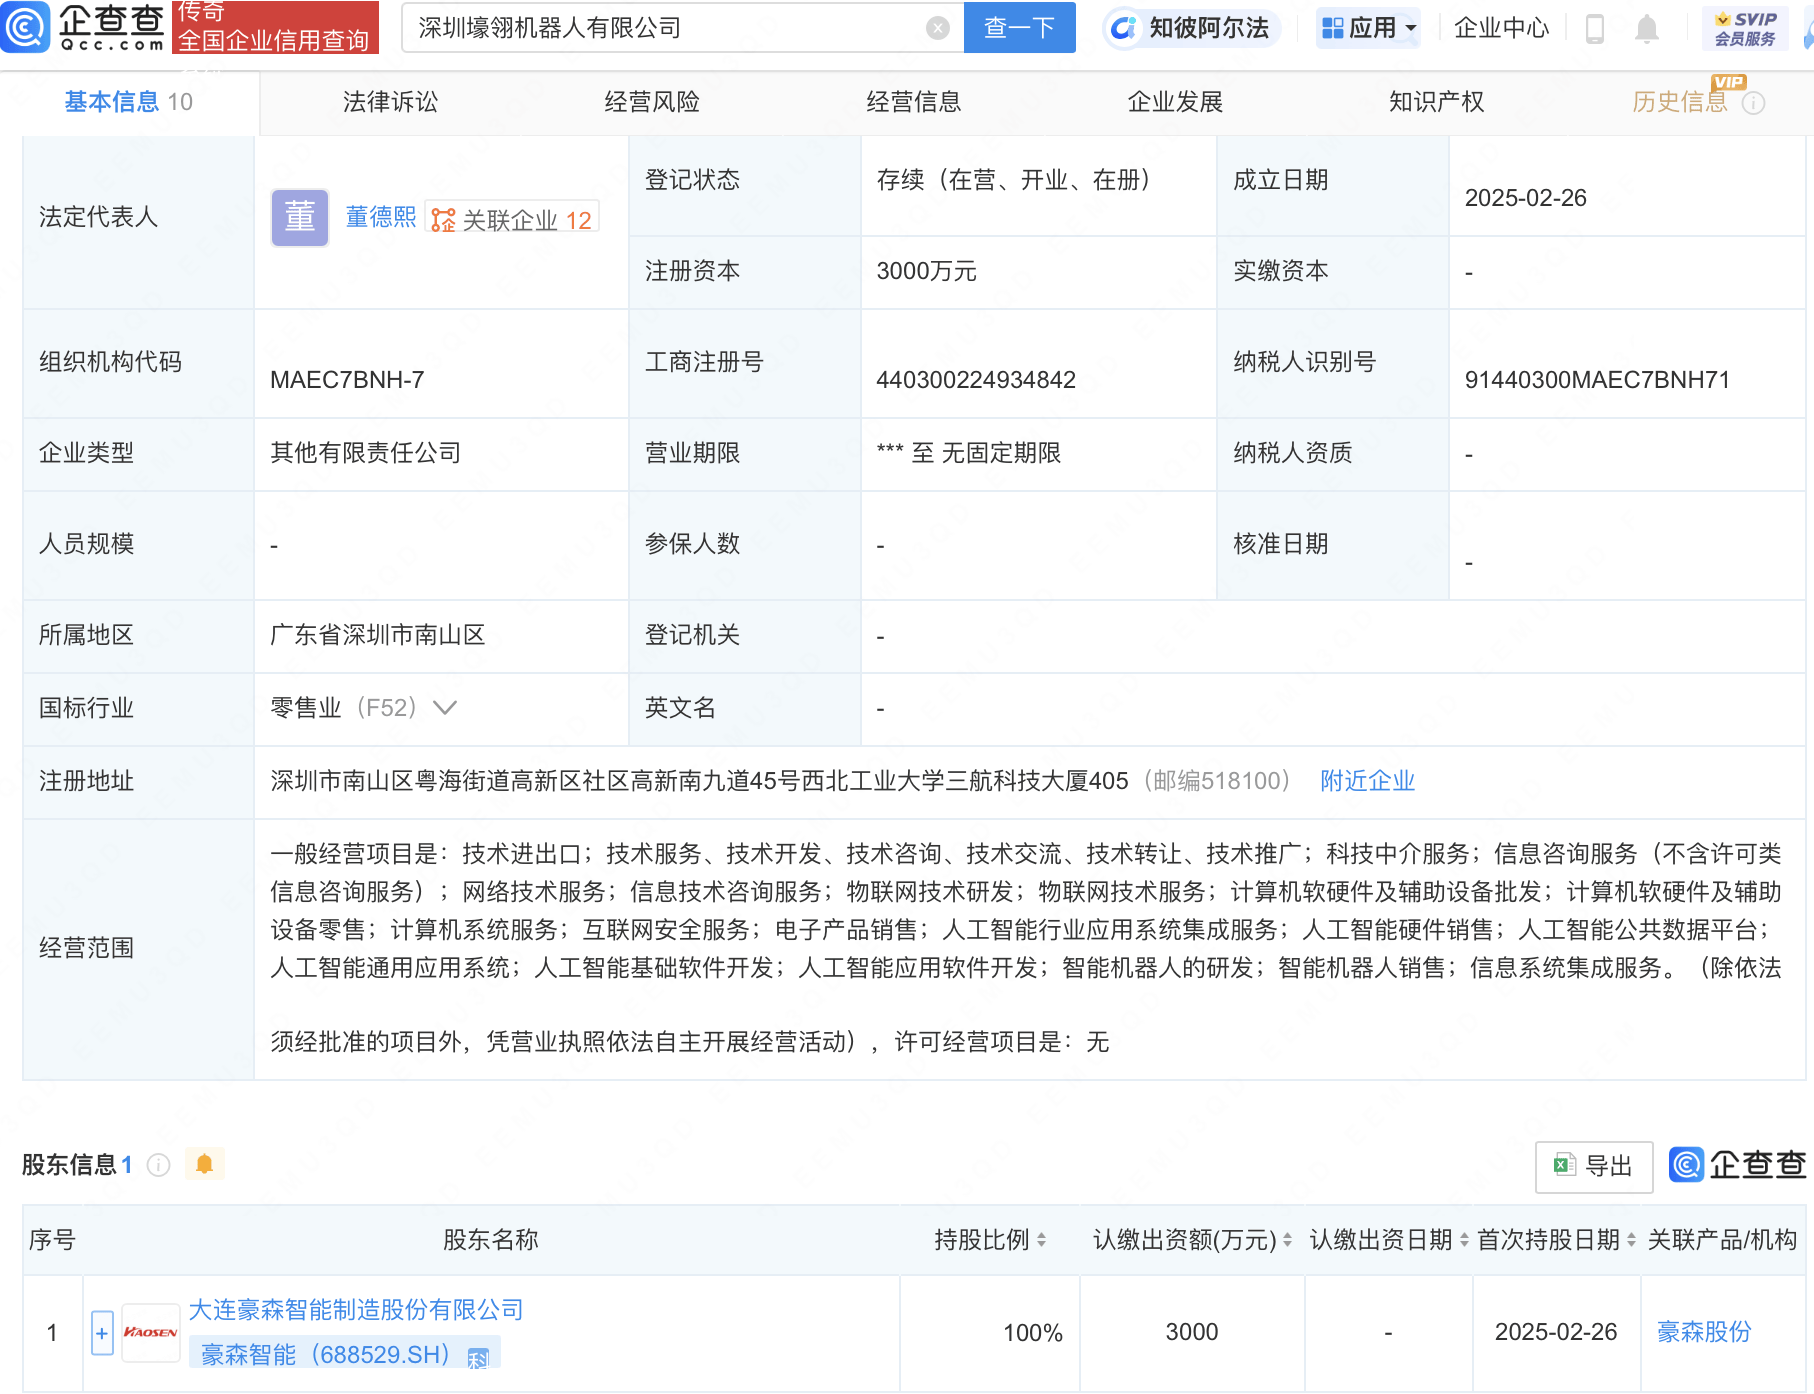Click the 董 avatar icon
This screenshot has height=1394, width=1814.
[x=300, y=217]
